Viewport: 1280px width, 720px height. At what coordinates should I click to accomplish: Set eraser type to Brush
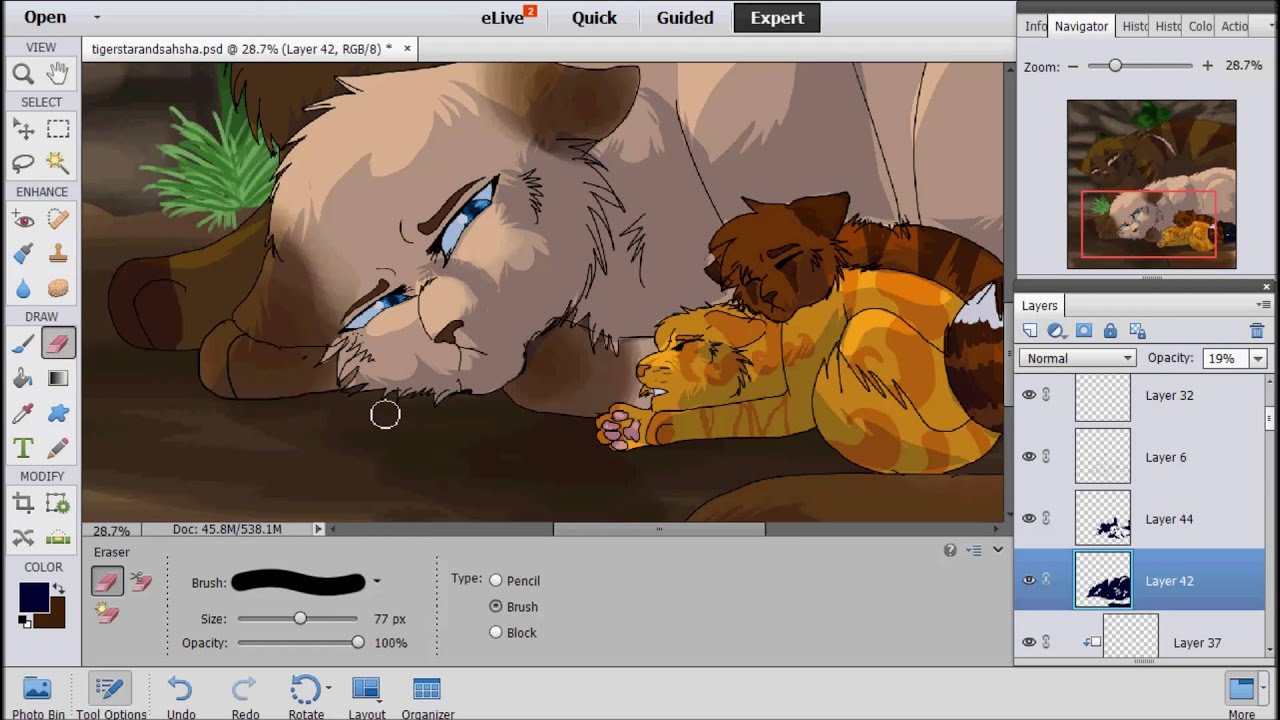[x=496, y=606]
